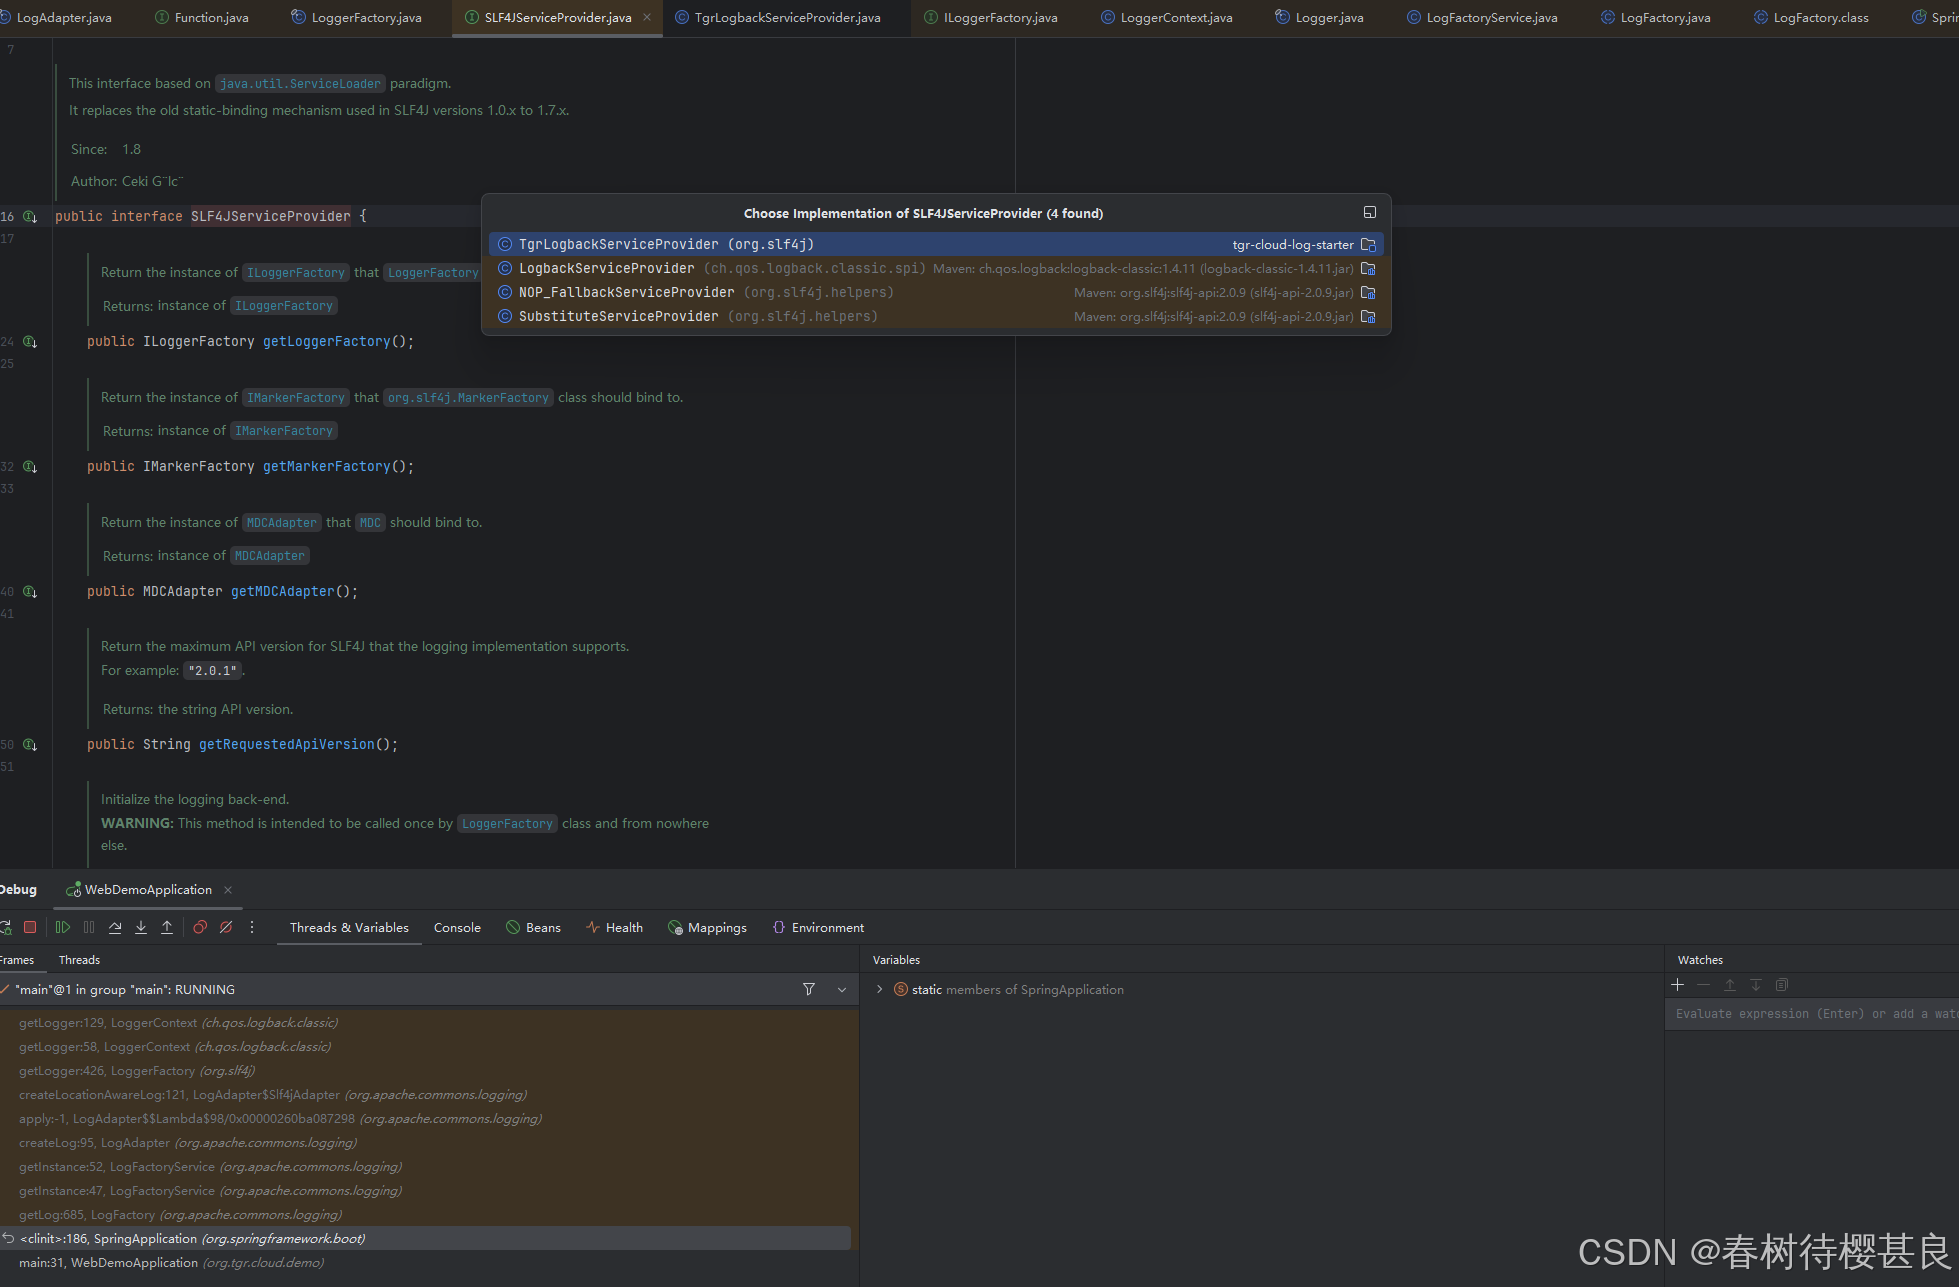Image resolution: width=1959 pixels, height=1287 pixels.
Task: Open the Mappings tab
Action: [707, 927]
